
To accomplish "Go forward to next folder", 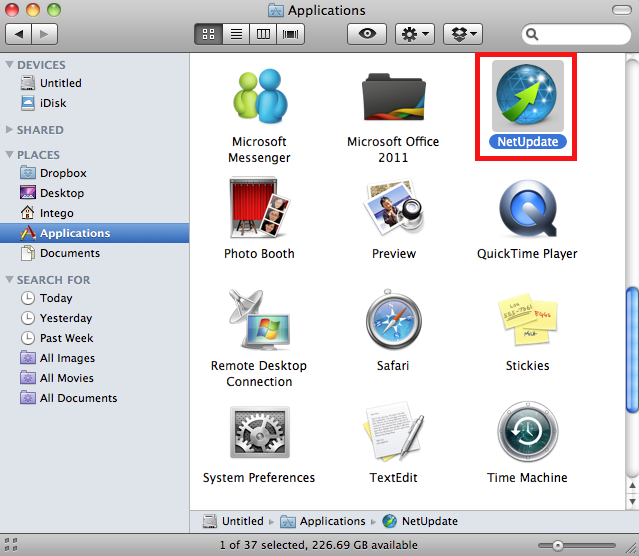I will (44, 34).
